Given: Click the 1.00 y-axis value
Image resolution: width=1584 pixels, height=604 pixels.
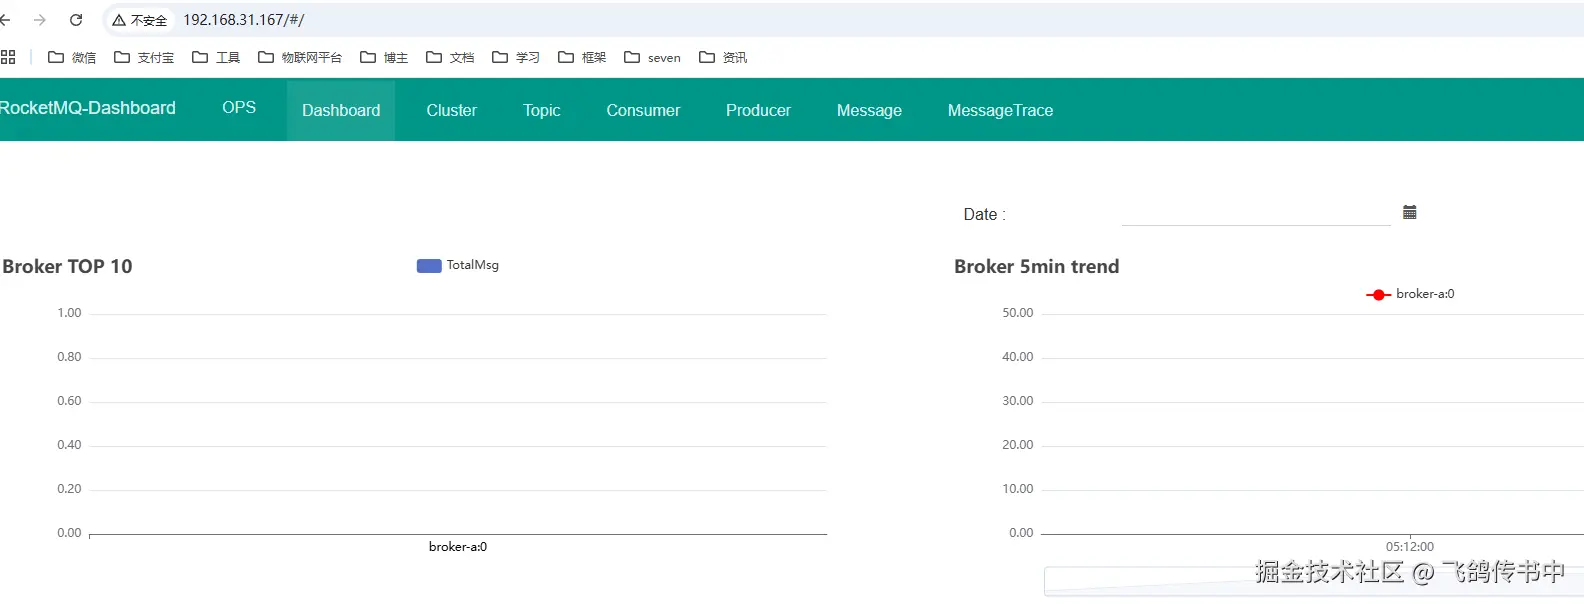Looking at the screenshot, I should pos(69,313).
